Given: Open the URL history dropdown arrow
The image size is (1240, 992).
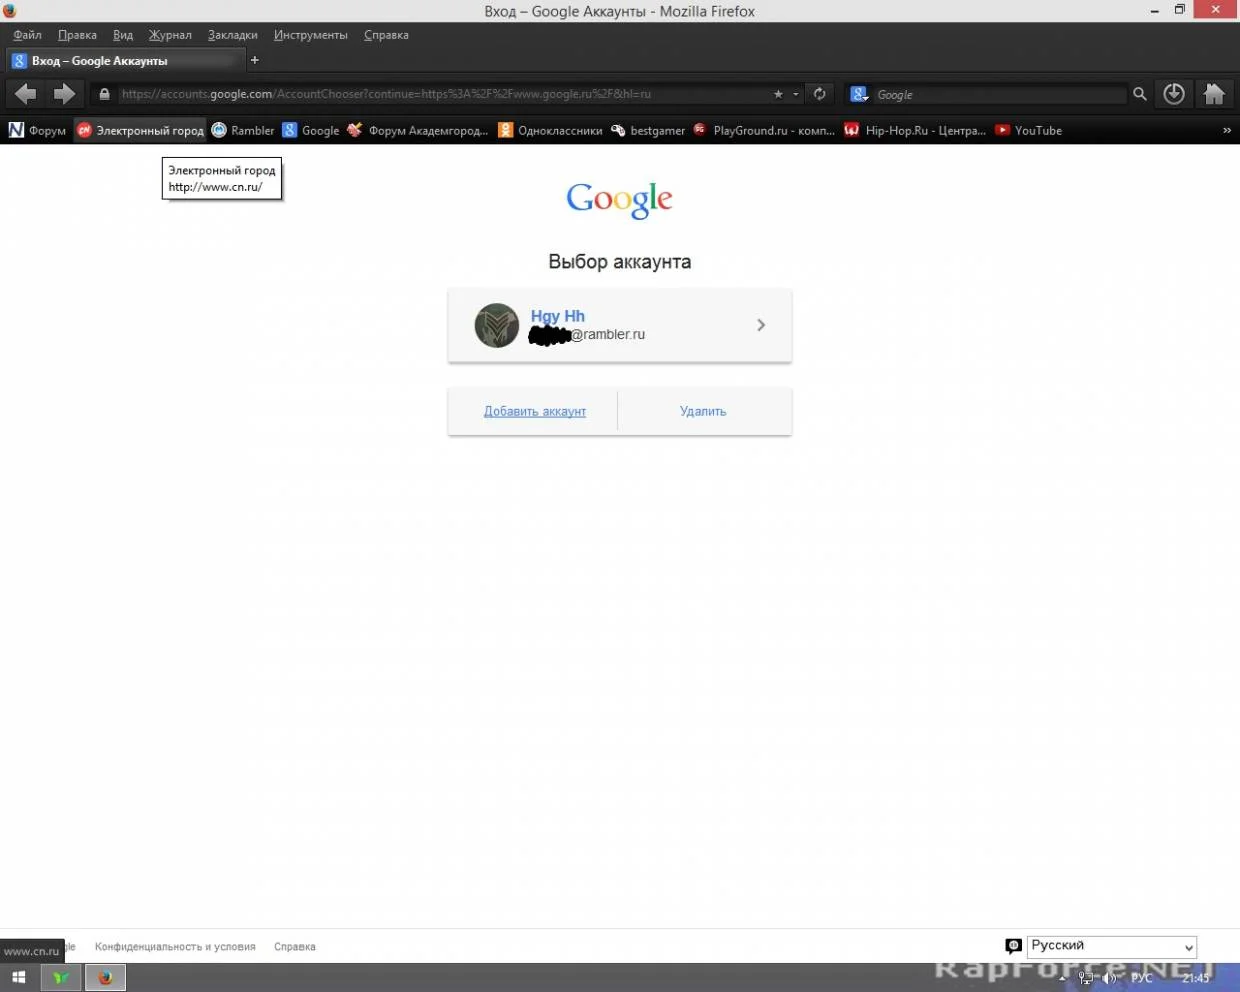Looking at the screenshot, I should 796,94.
